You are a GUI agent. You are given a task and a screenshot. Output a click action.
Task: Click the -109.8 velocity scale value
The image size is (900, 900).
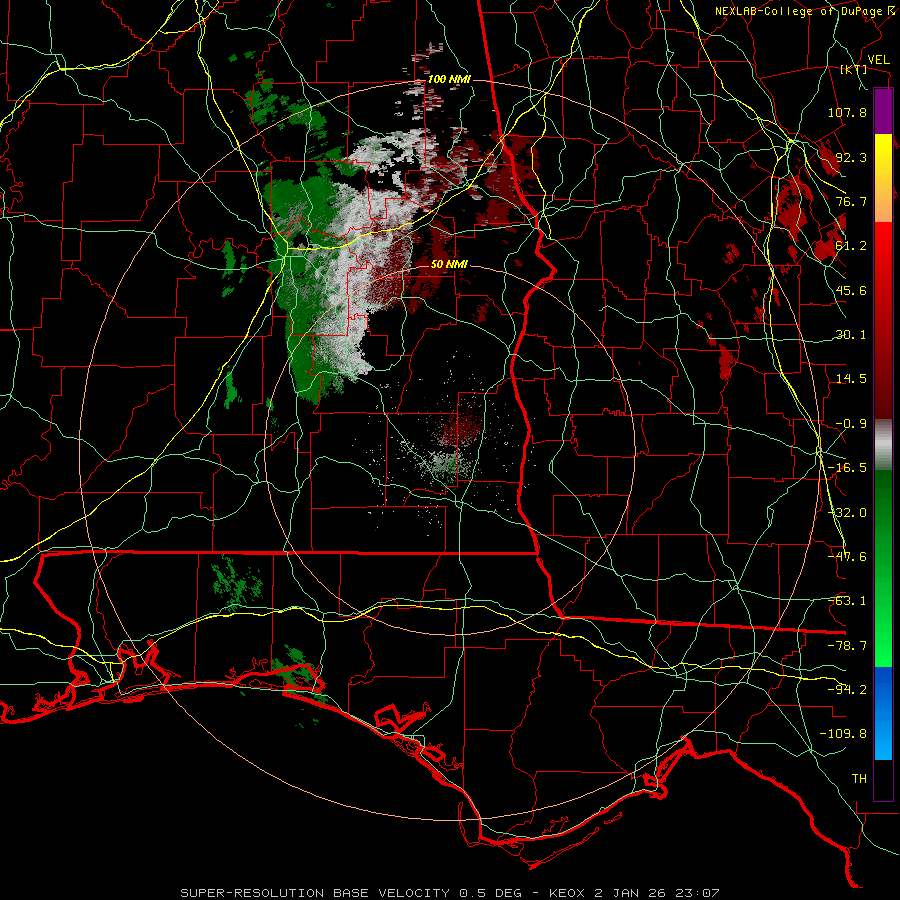[843, 734]
